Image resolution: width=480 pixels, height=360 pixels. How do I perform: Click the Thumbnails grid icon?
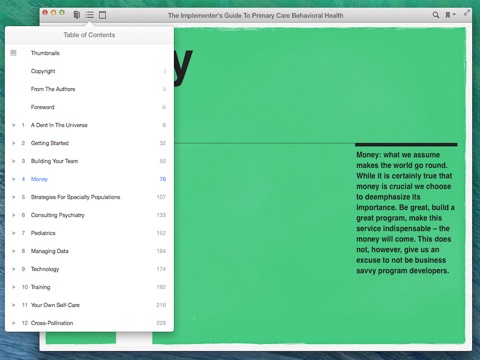13,53
